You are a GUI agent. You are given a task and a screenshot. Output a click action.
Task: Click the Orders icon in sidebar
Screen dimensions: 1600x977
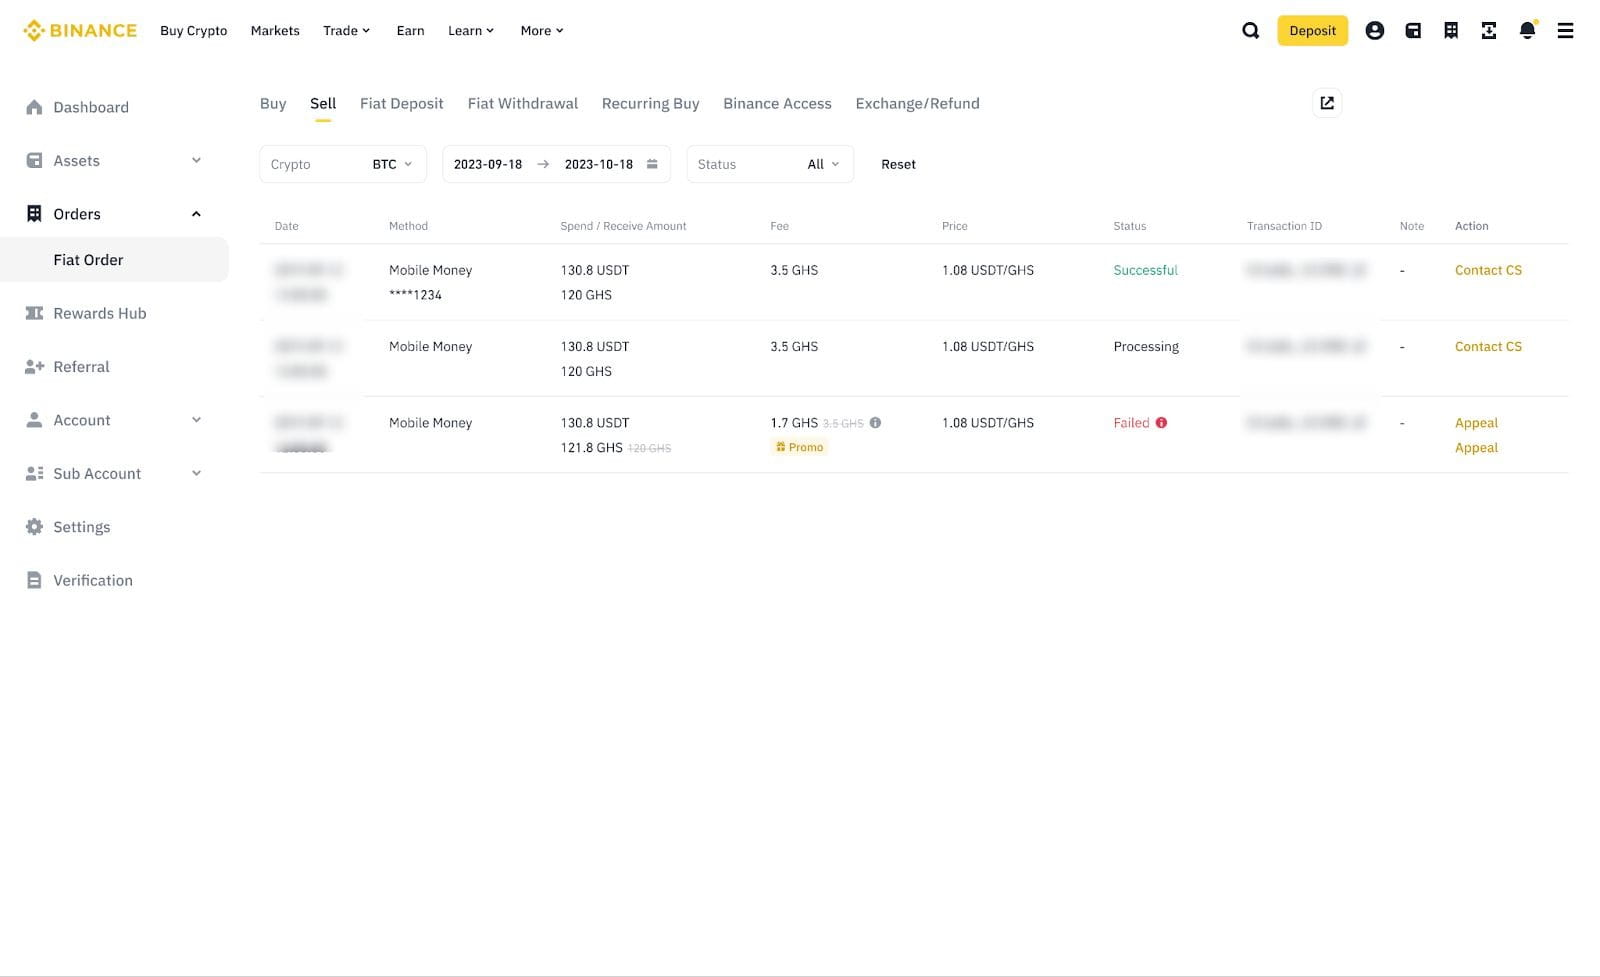34,214
